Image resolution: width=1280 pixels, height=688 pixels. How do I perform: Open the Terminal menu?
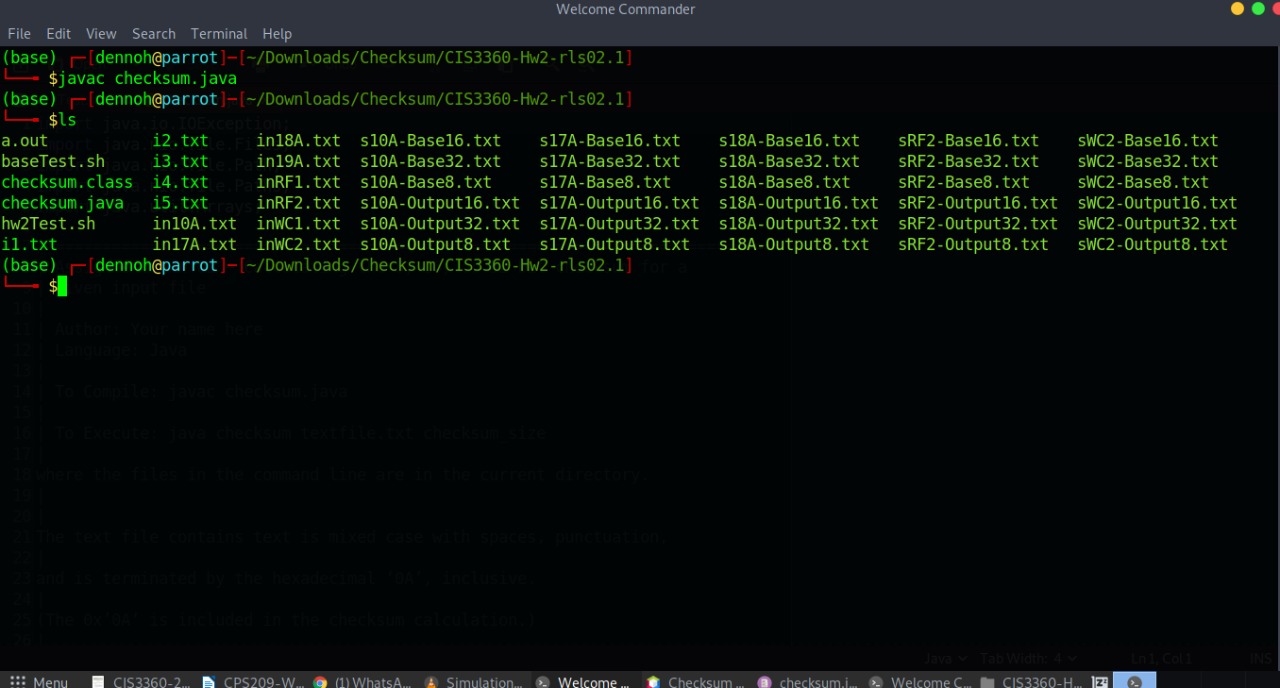pyautogui.click(x=219, y=33)
